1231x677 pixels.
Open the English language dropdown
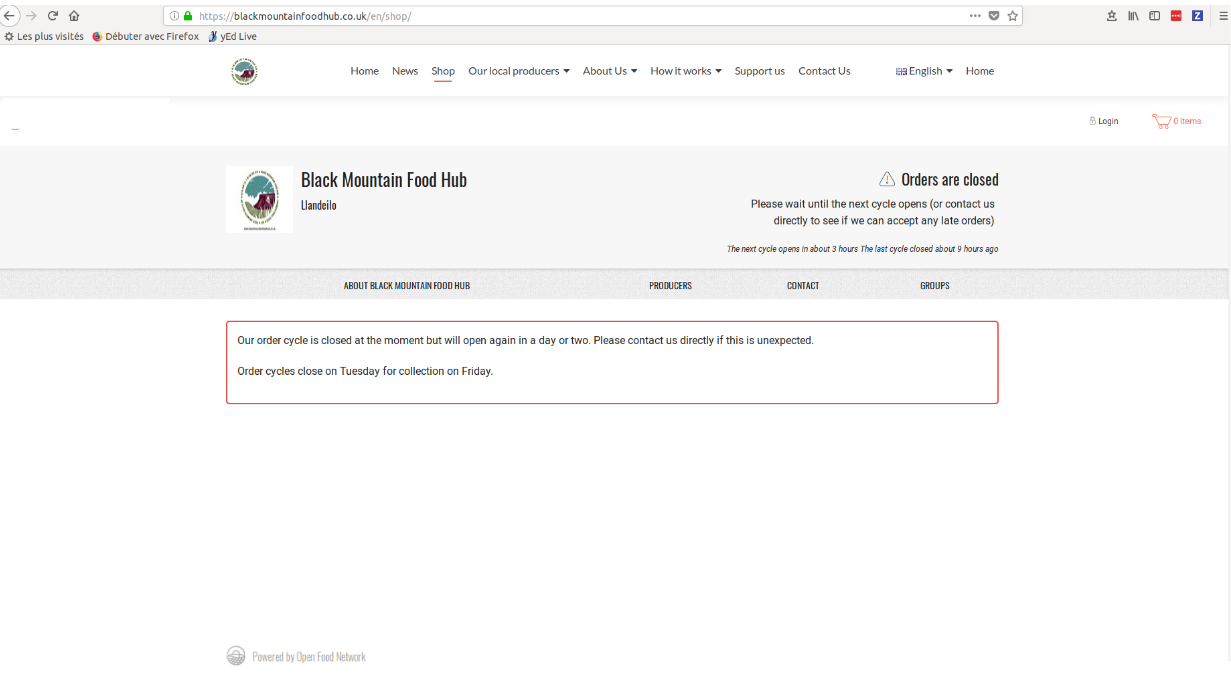pos(924,71)
